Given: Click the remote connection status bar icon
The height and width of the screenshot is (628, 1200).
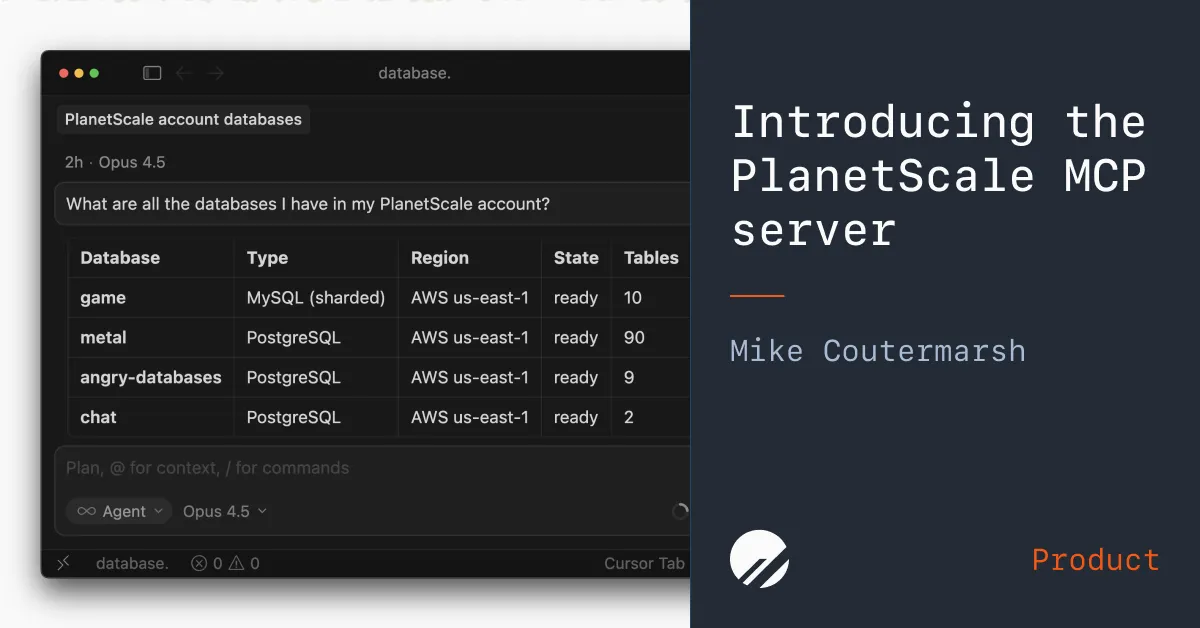Looking at the screenshot, I should (x=63, y=563).
